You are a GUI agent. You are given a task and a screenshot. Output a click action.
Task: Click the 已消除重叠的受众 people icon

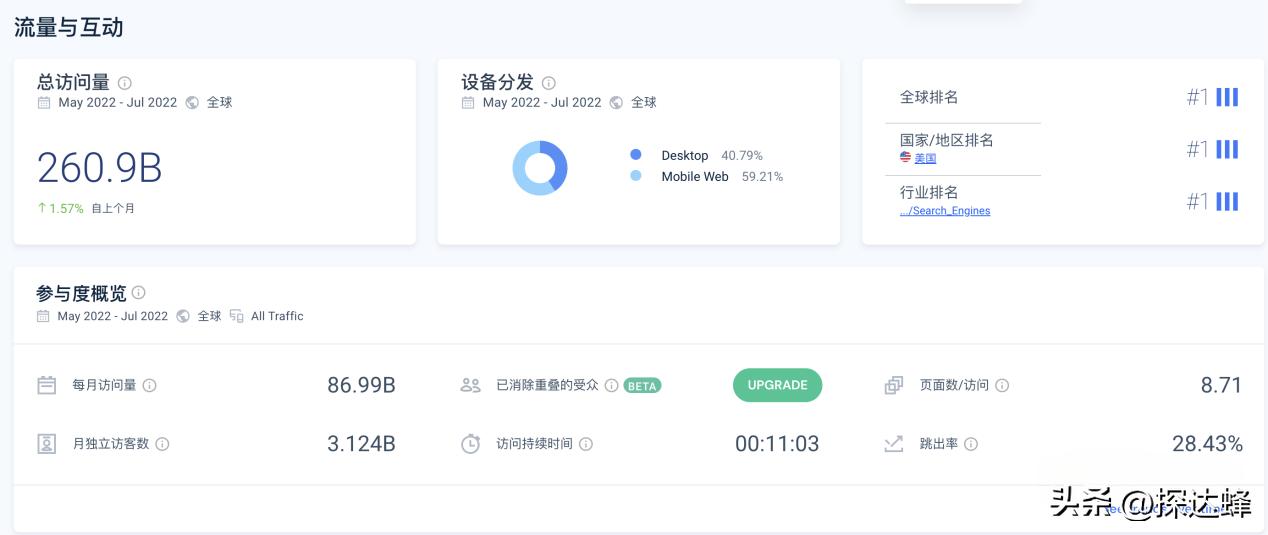point(471,385)
